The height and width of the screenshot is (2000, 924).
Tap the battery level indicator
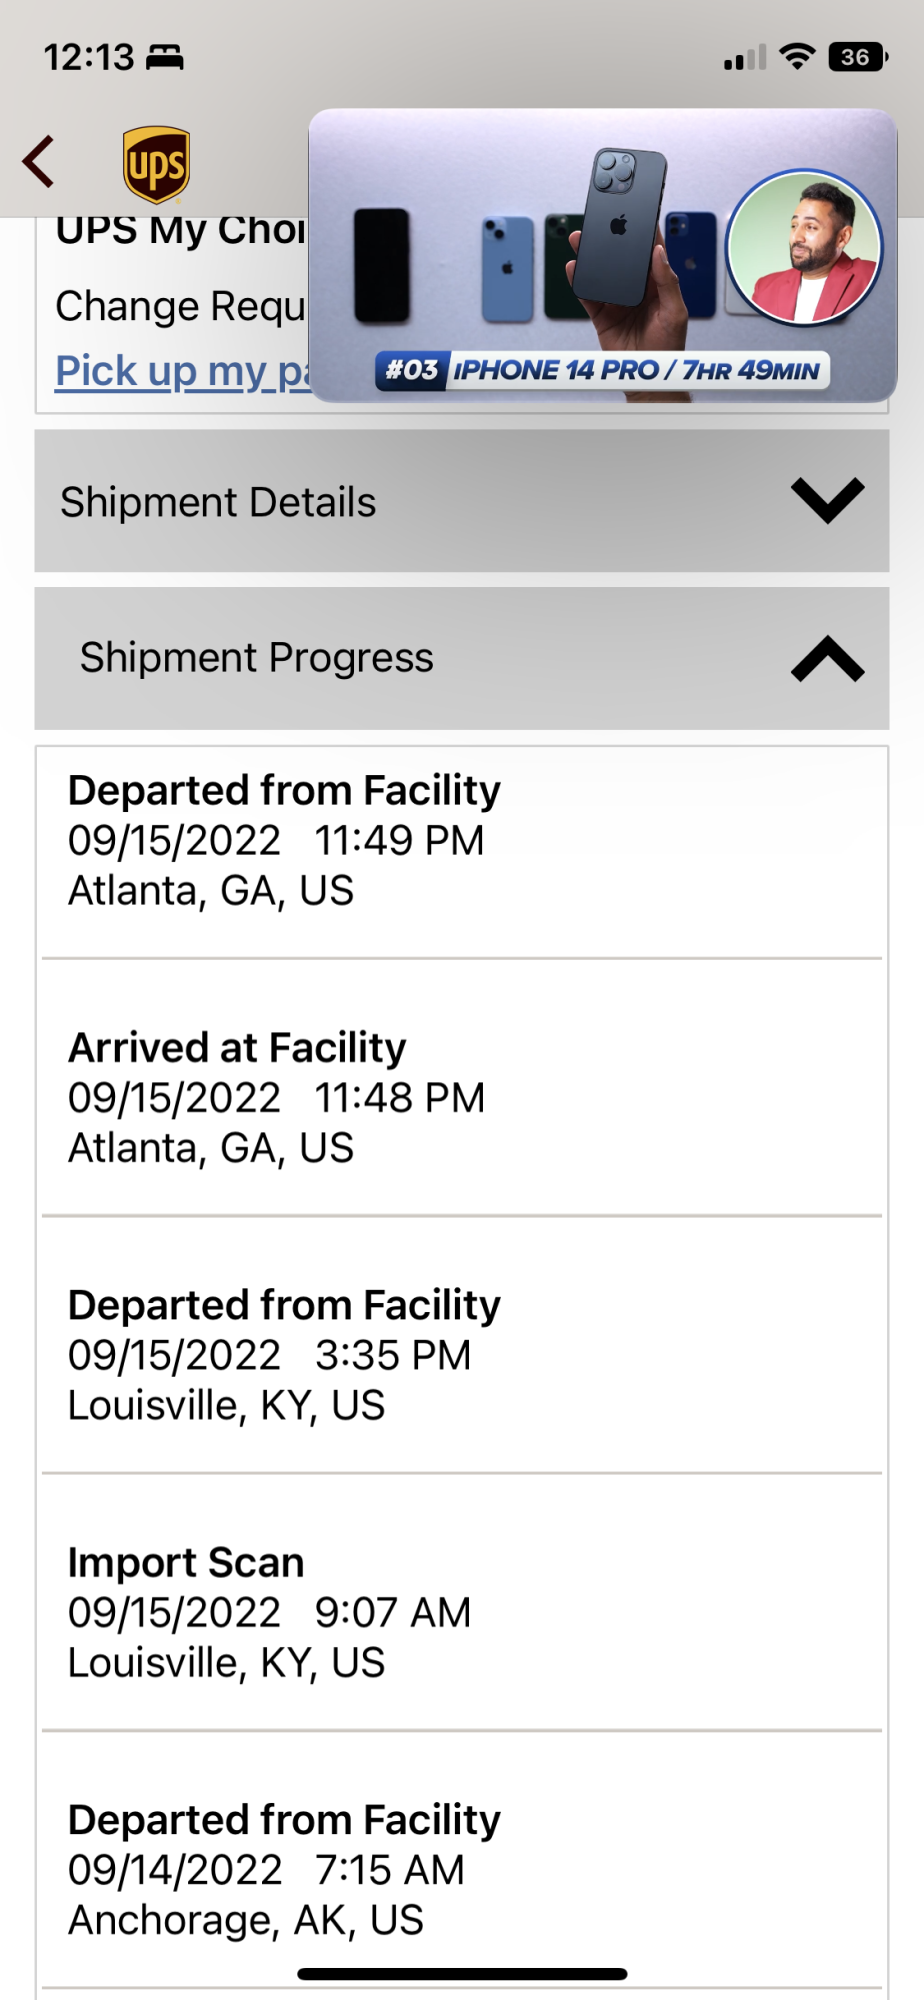(x=857, y=57)
